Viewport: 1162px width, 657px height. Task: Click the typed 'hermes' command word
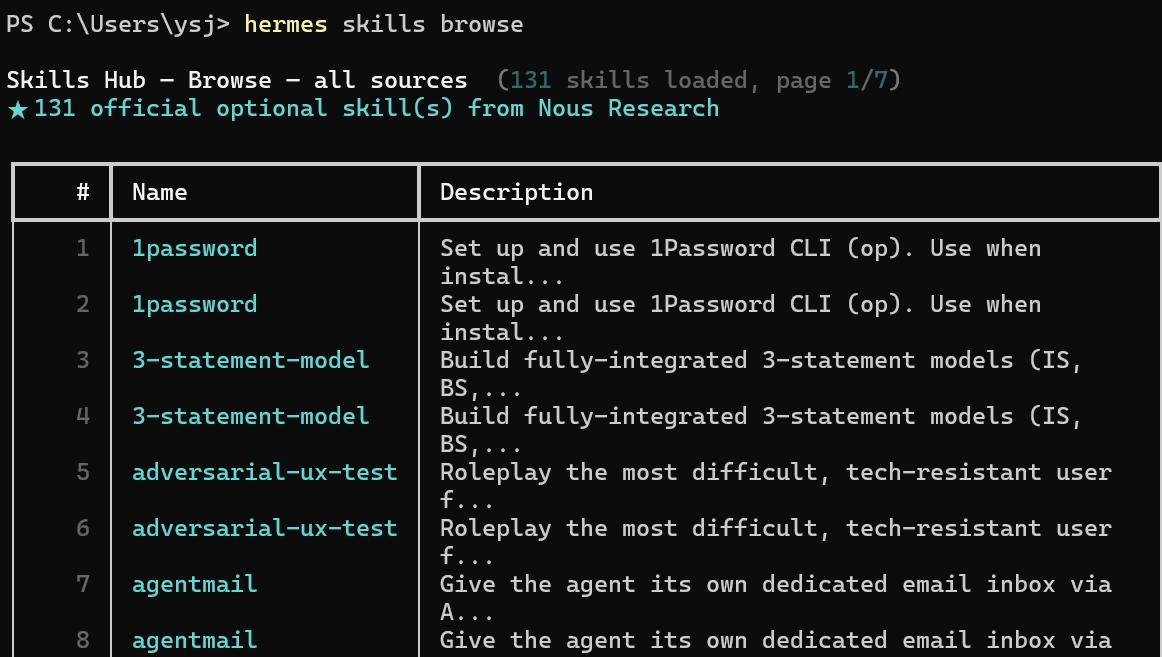(285, 24)
